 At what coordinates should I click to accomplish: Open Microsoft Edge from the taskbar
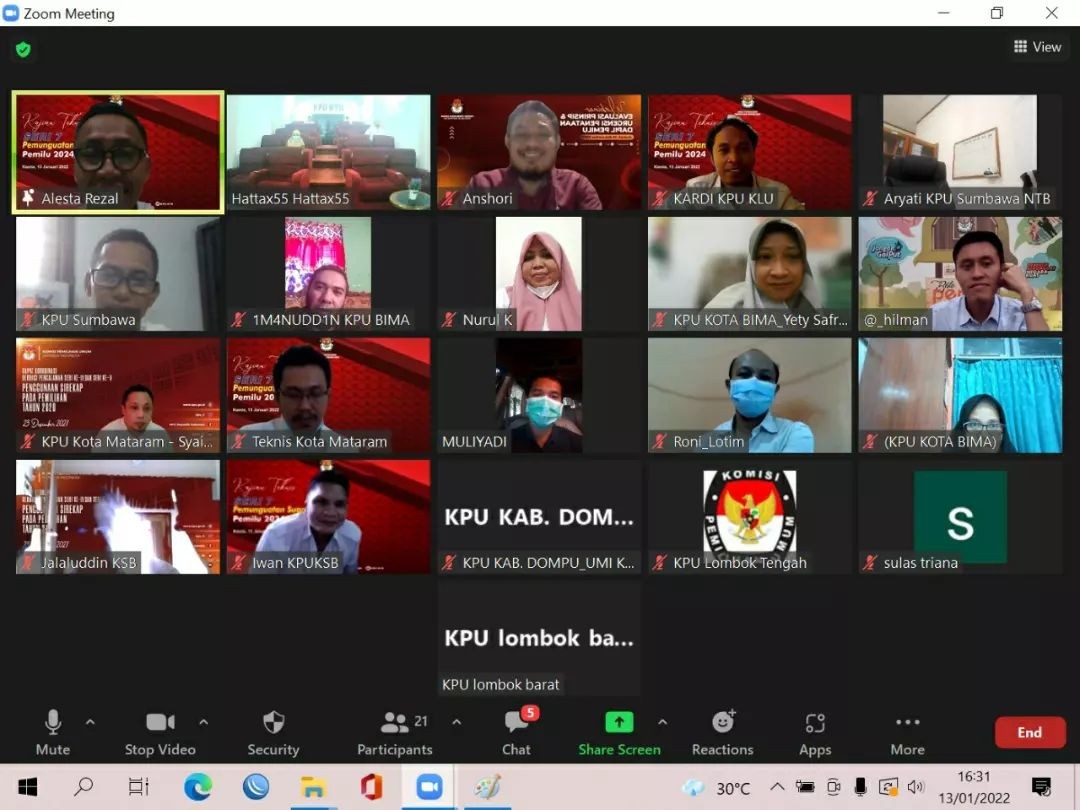(x=198, y=787)
